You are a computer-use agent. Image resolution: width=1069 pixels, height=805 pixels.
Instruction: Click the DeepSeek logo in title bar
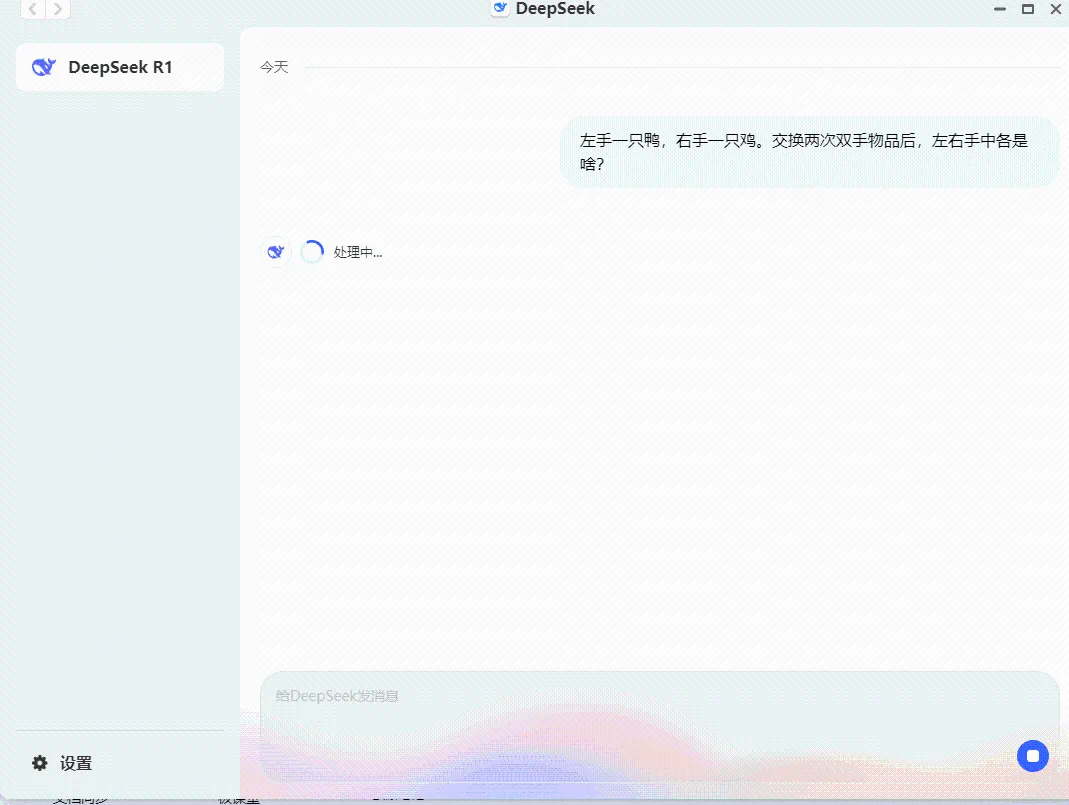pyautogui.click(x=500, y=8)
